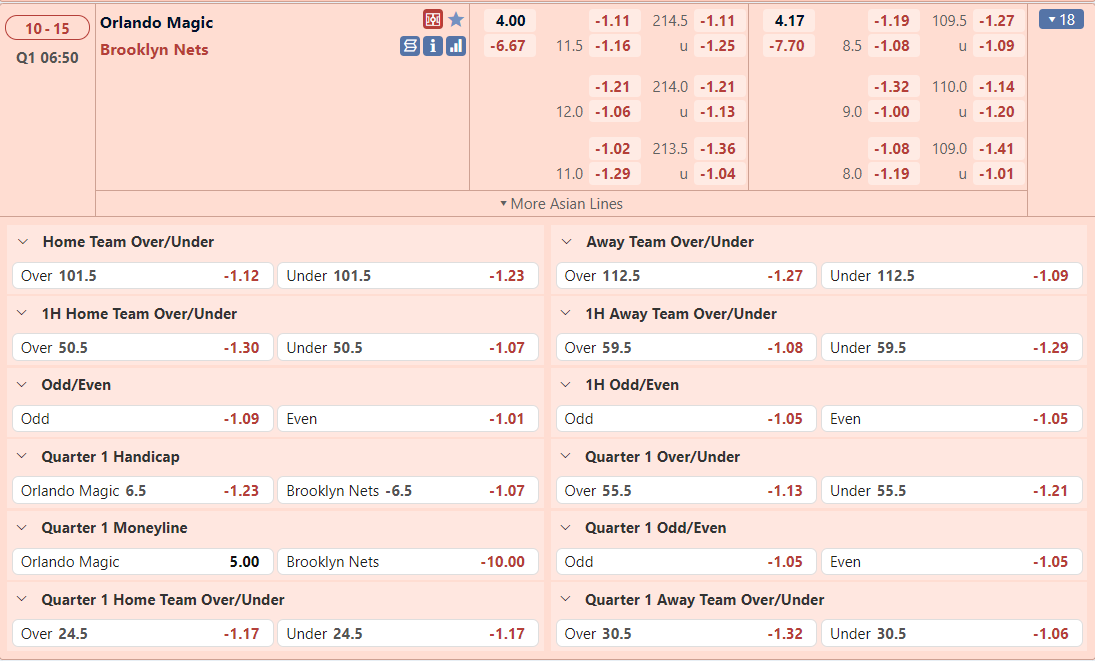Bet Brooklyn Nets Quarter 1 moneyline -10.00
The width and height of the screenshot is (1095, 661).
tap(408, 562)
